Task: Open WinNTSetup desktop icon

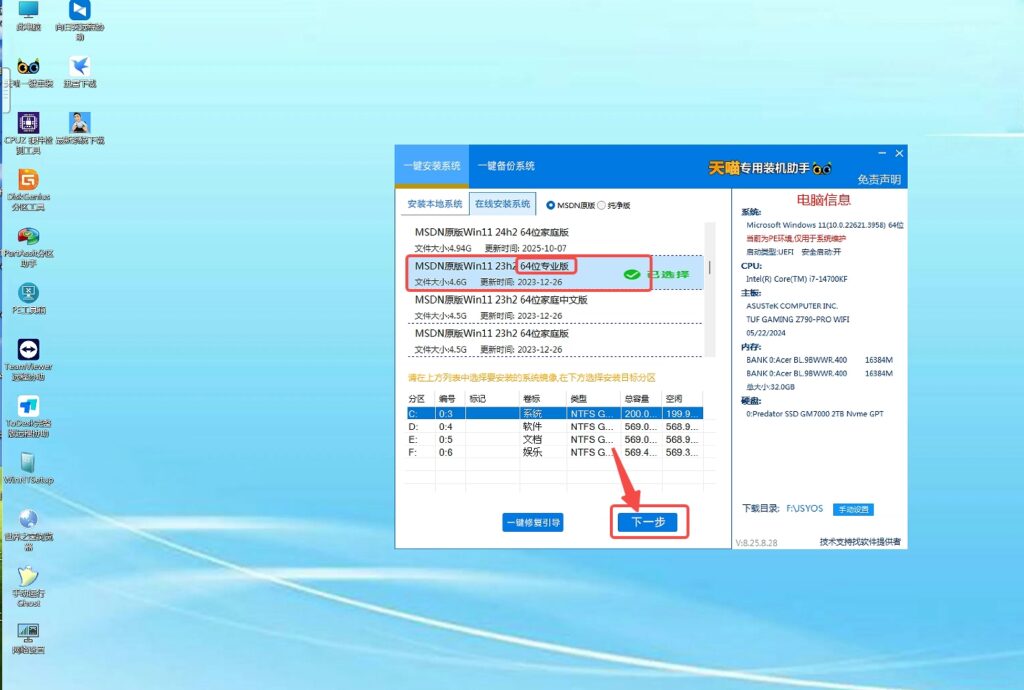Action: [28, 463]
